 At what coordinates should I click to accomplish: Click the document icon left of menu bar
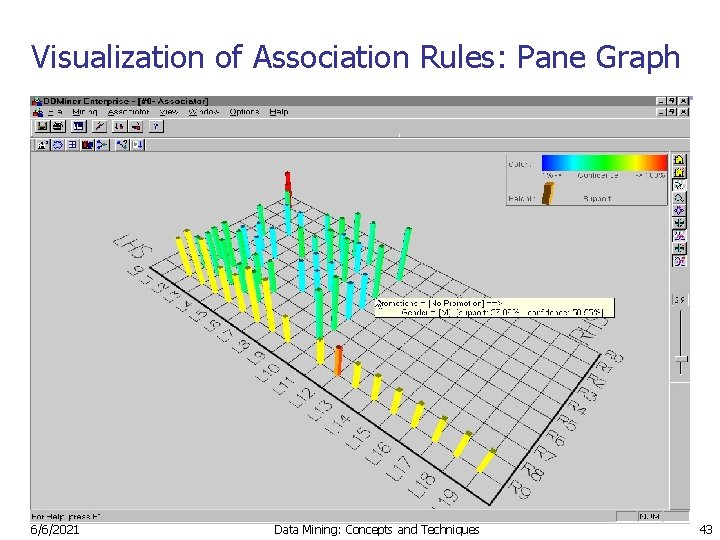click(x=38, y=112)
